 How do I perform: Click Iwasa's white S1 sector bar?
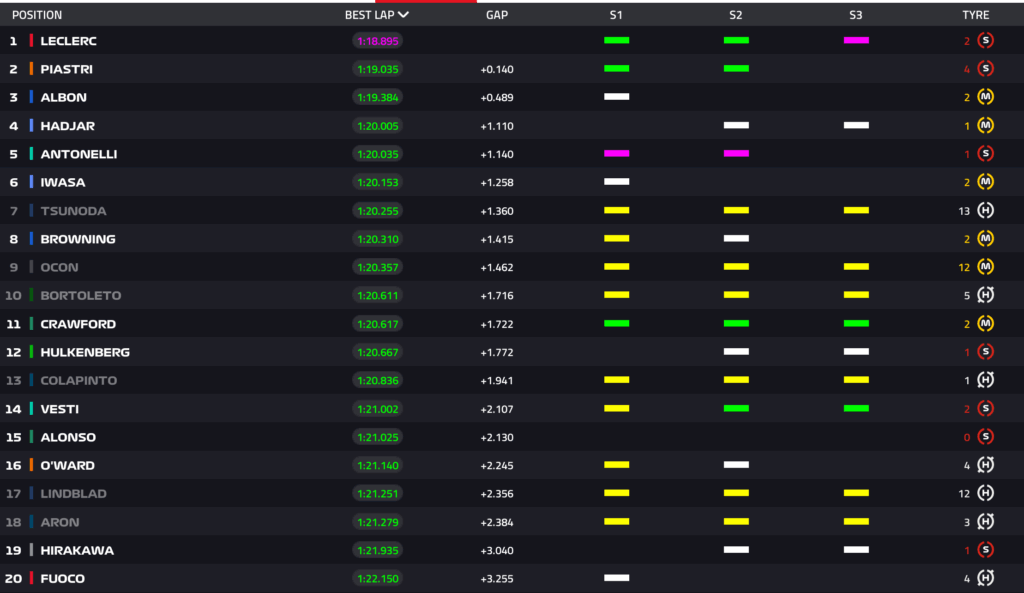point(616,182)
